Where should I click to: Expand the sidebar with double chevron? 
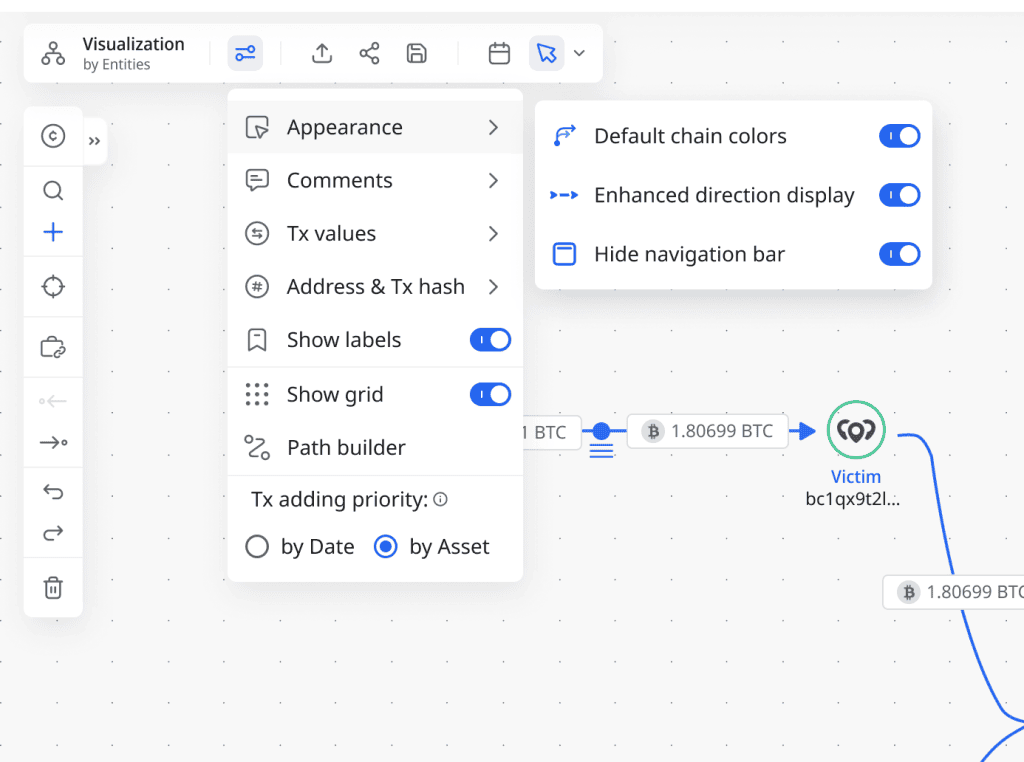[95, 141]
